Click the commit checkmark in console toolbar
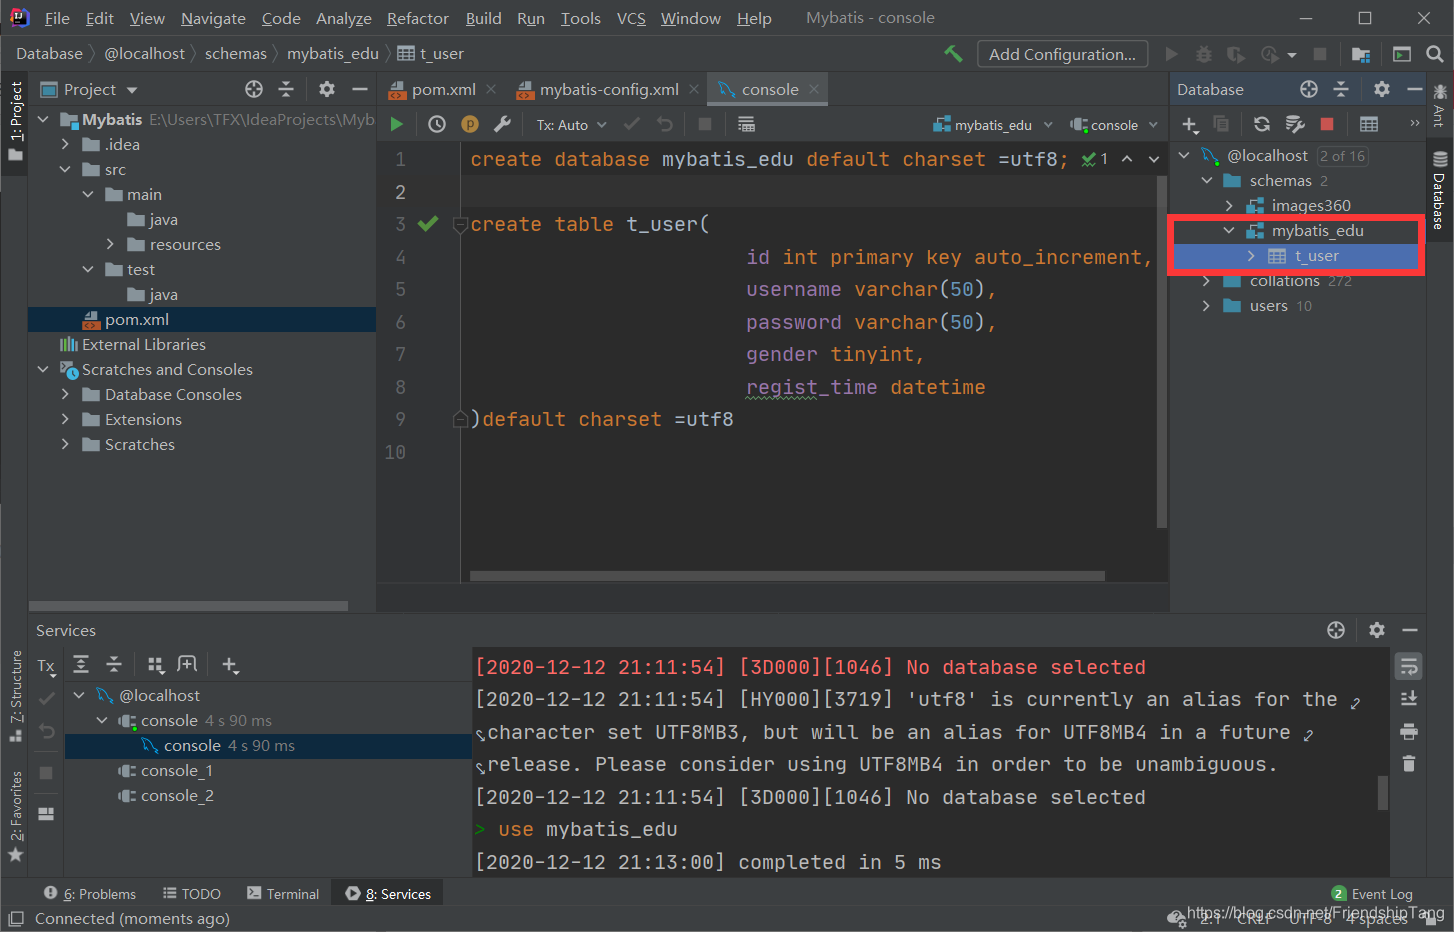Screen dimensions: 1454x932 coord(632,124)
